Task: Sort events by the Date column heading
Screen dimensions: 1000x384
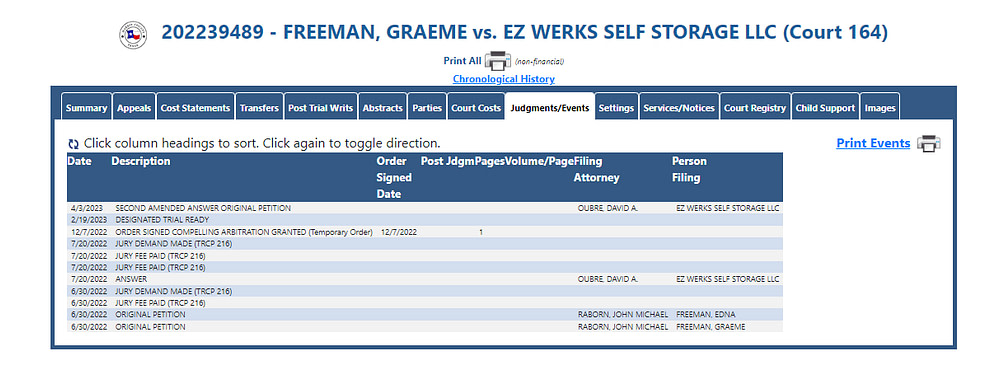Action: (x=80, y=161)
